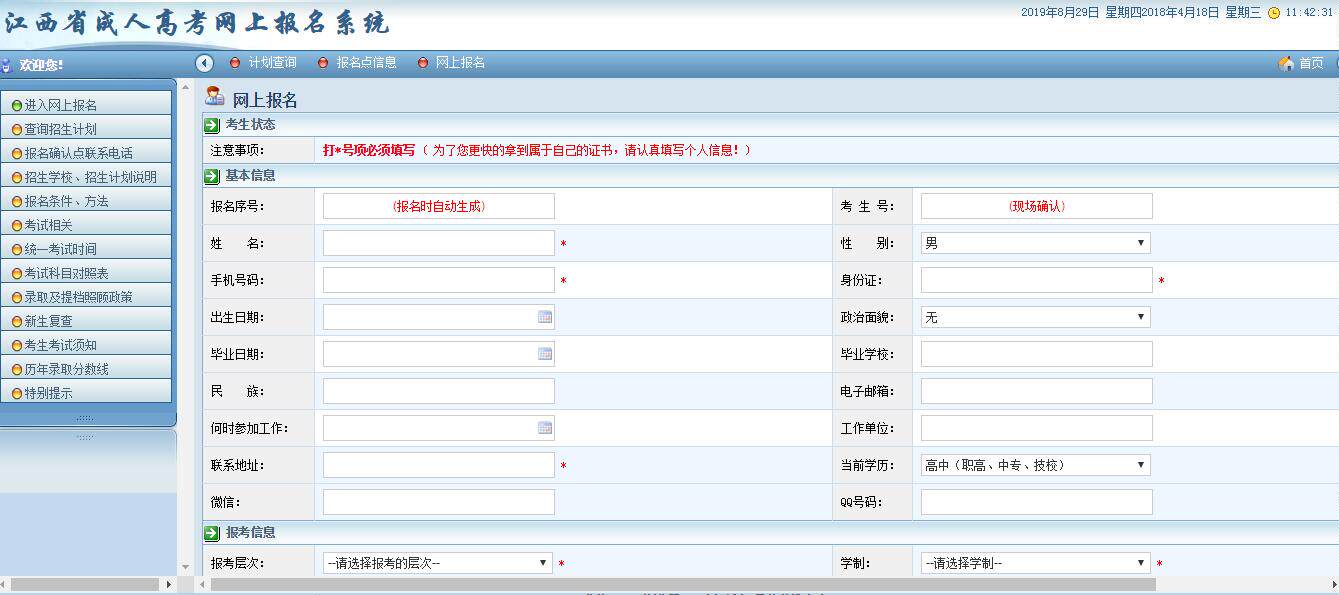
Task: Expand the 政治面貌 dropdown
Action: pos(1035,317)
